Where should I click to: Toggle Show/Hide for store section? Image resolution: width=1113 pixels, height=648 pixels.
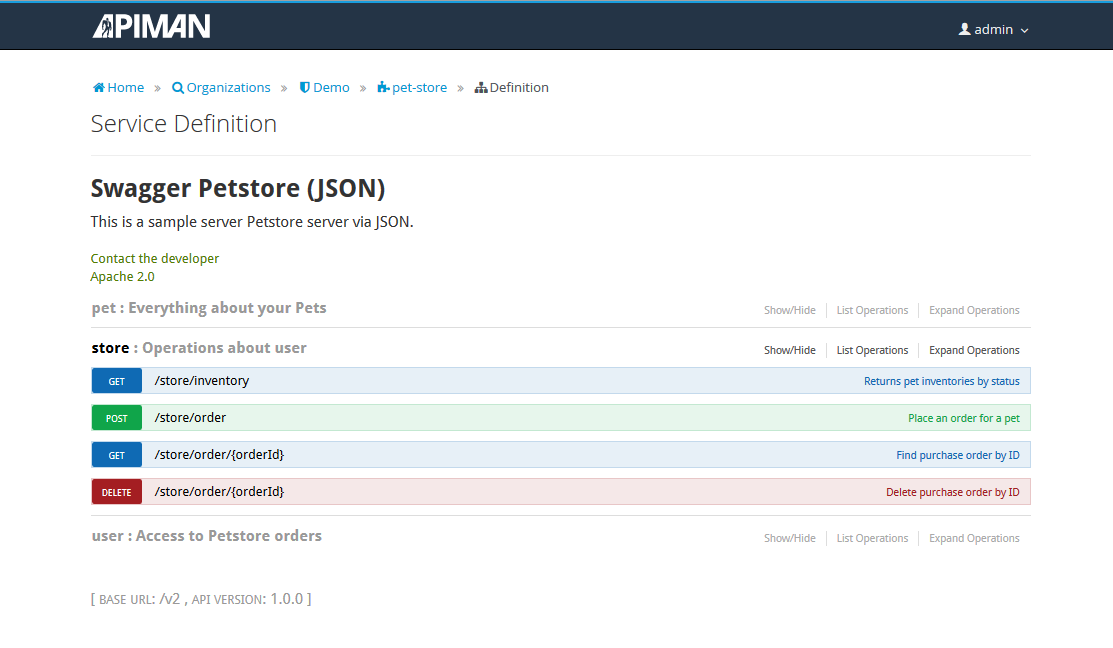point(789,350)
